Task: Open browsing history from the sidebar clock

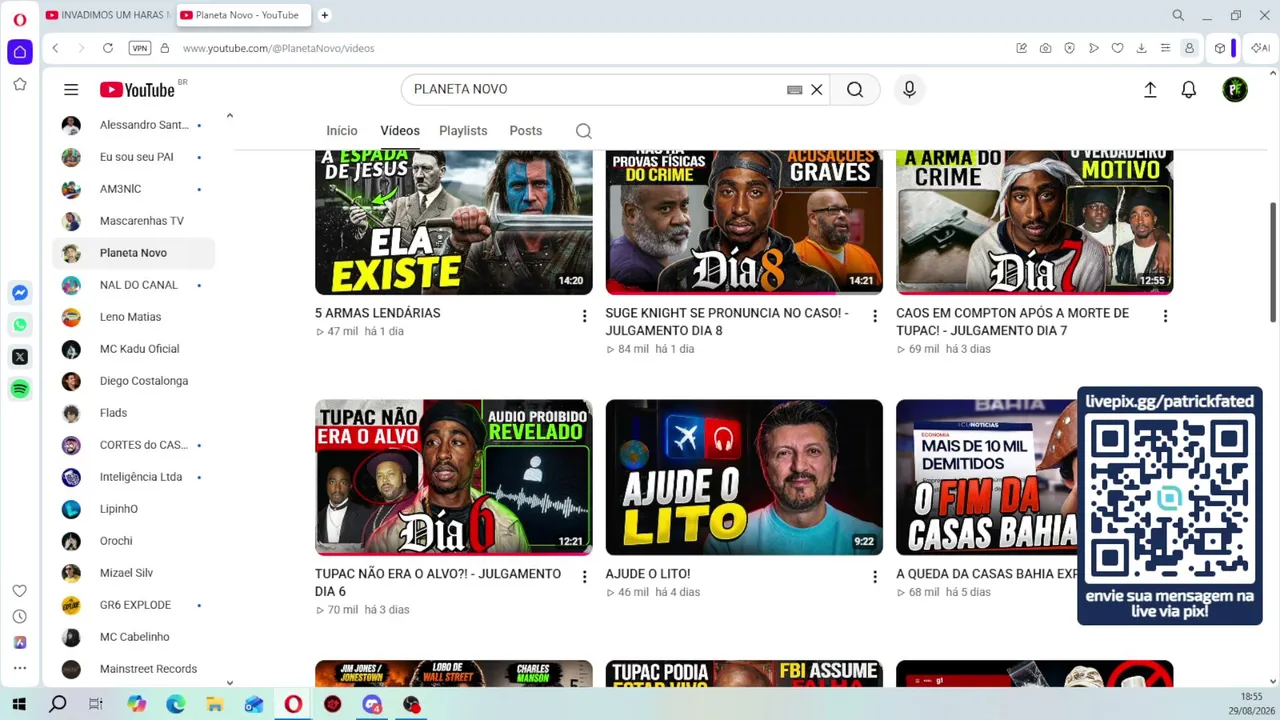Action: (20, 617)
